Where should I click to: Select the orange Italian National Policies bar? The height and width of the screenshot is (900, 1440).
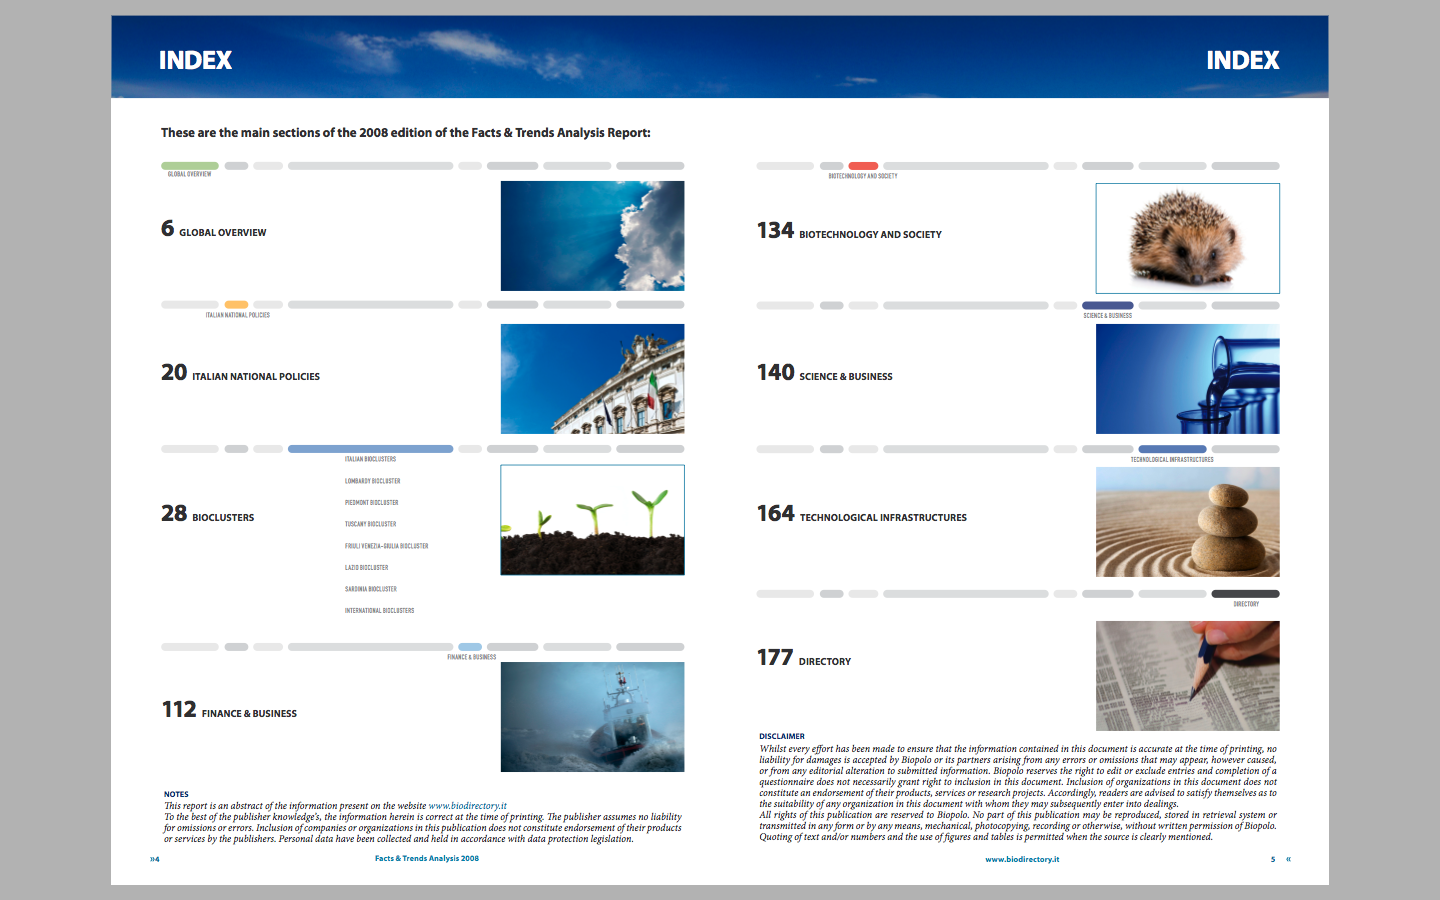coord(236,305)
